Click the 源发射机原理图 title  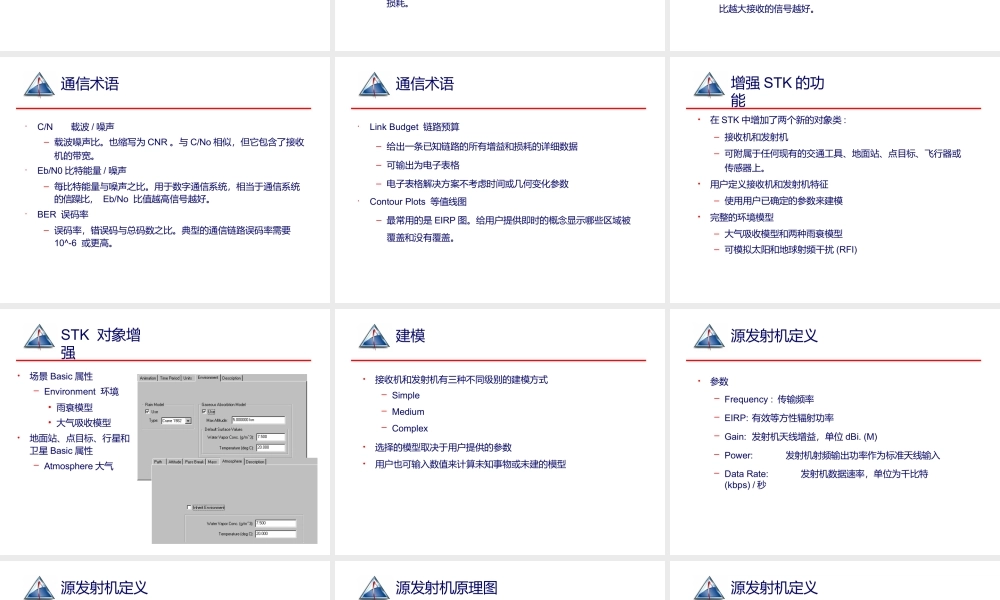(x=446, y=587)
